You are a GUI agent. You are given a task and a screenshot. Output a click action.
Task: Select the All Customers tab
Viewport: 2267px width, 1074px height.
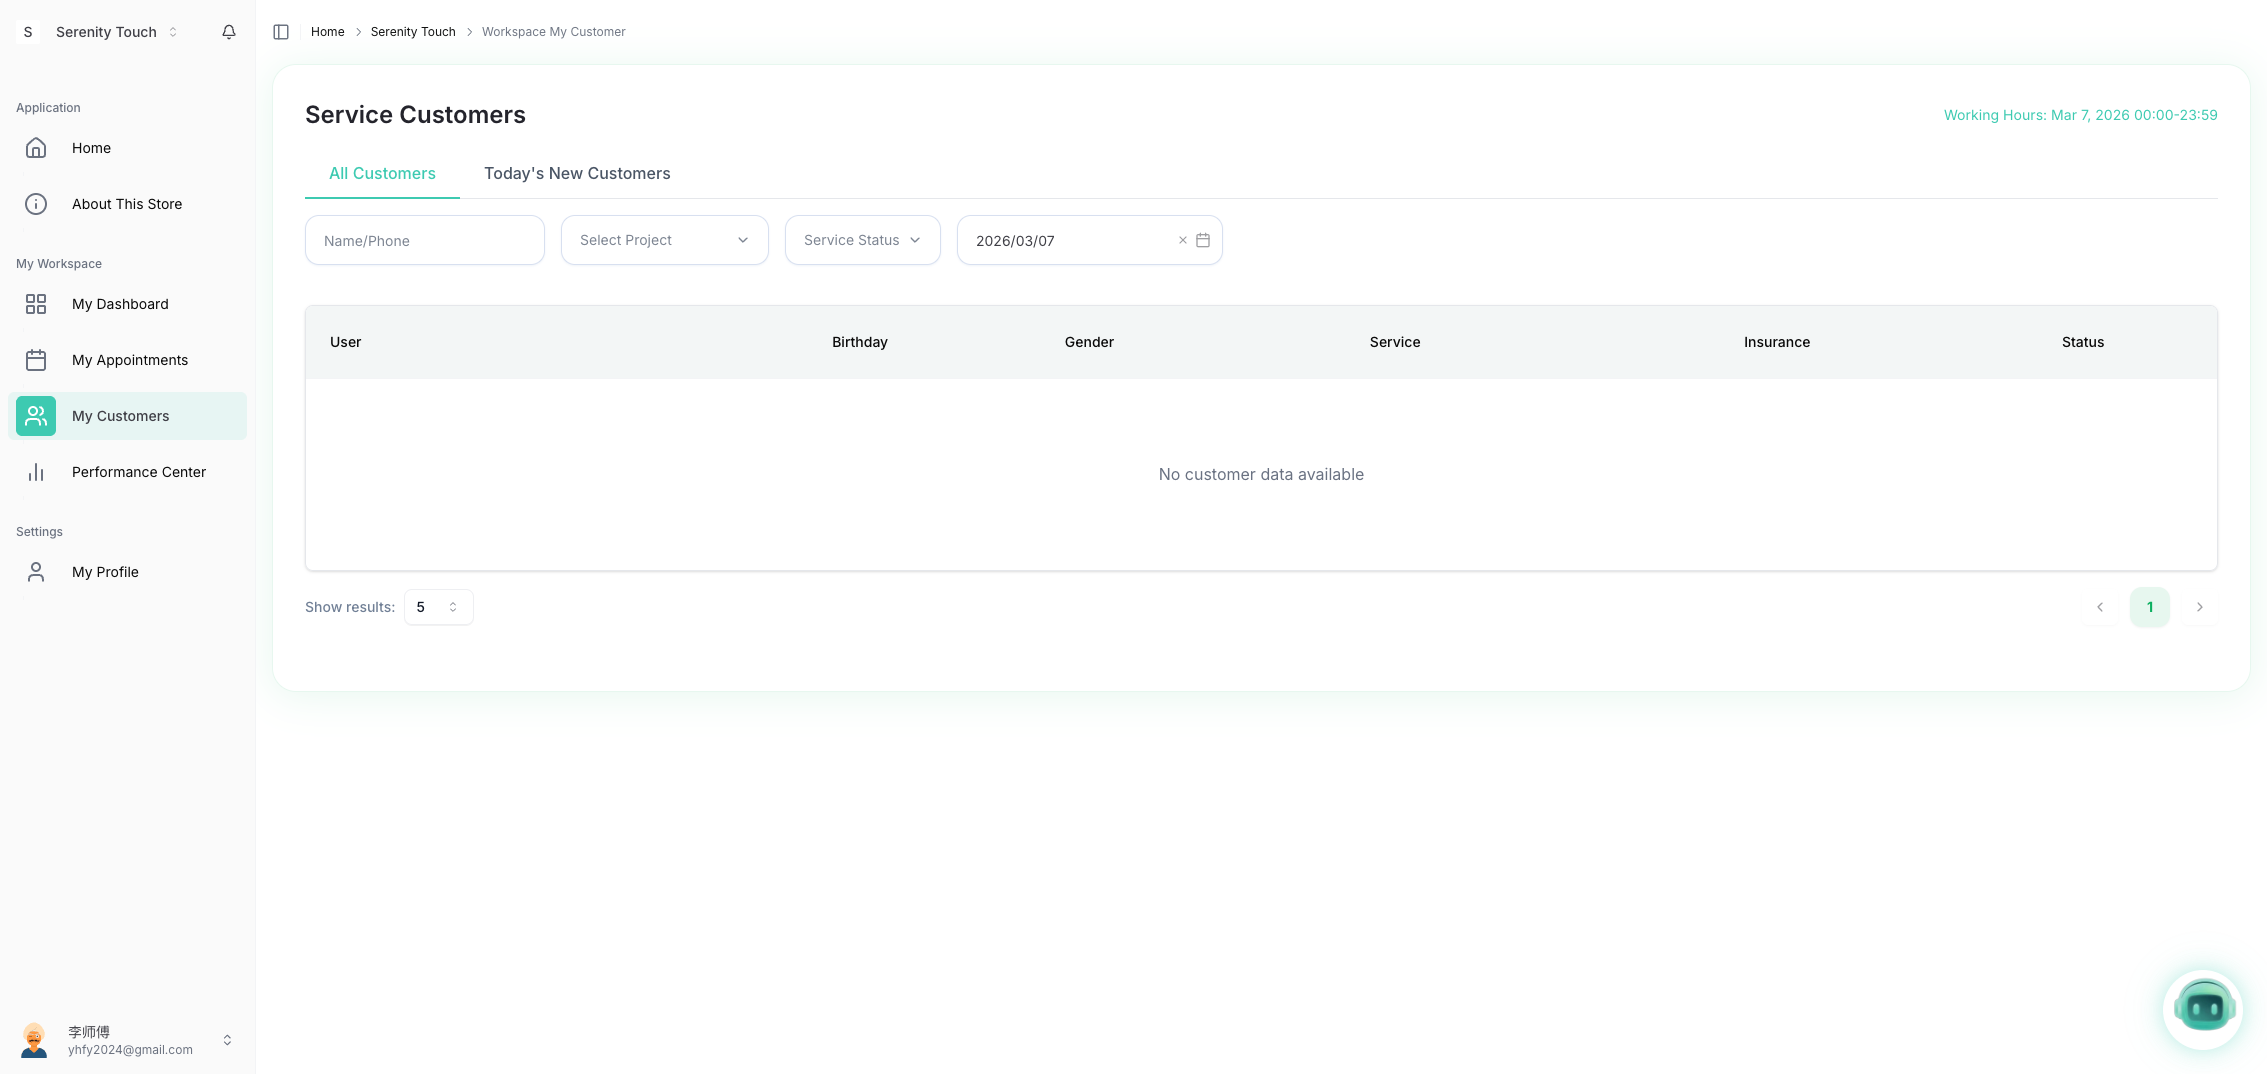coord(382,173)
